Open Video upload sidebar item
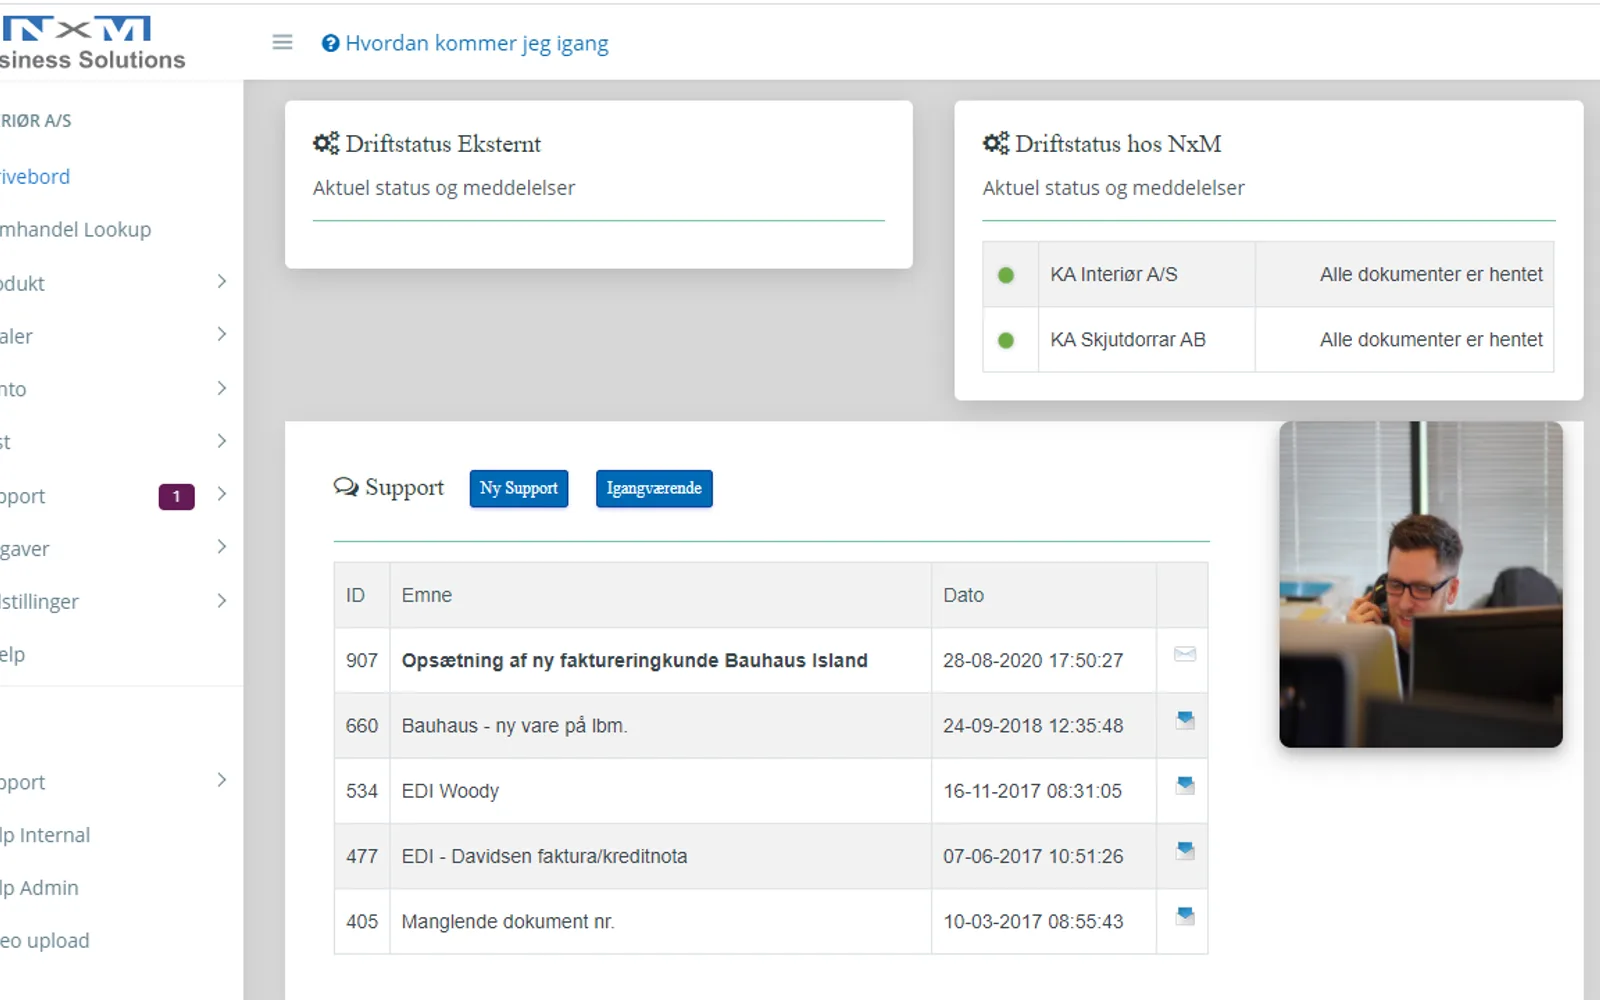The image size is (1600, 1000). click(x=45, y=941)
